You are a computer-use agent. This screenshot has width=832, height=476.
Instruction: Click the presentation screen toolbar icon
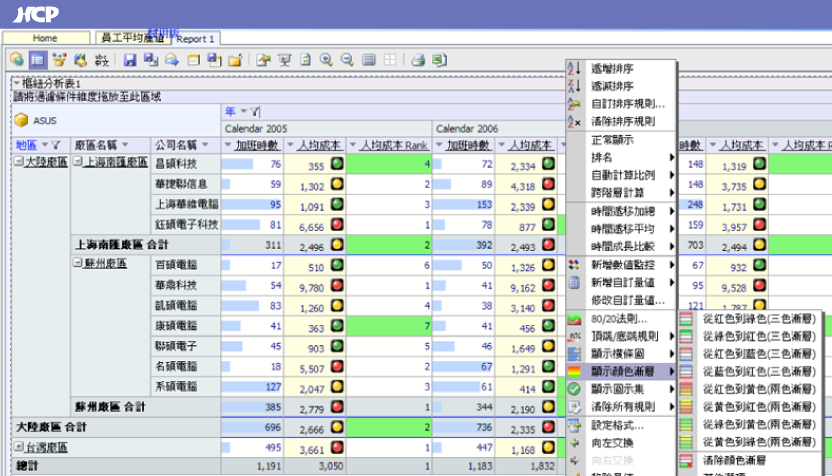click(x=284, y=60)
